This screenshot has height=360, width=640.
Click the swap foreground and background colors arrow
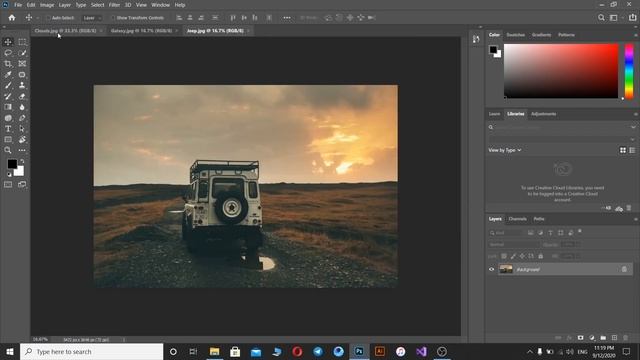[x=22, y=161]
